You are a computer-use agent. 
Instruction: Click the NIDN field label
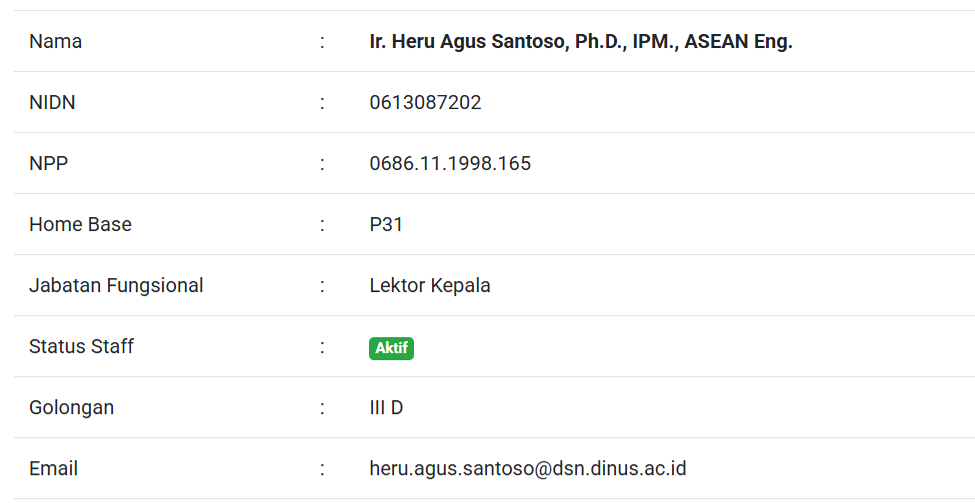(x=52, y=103)
